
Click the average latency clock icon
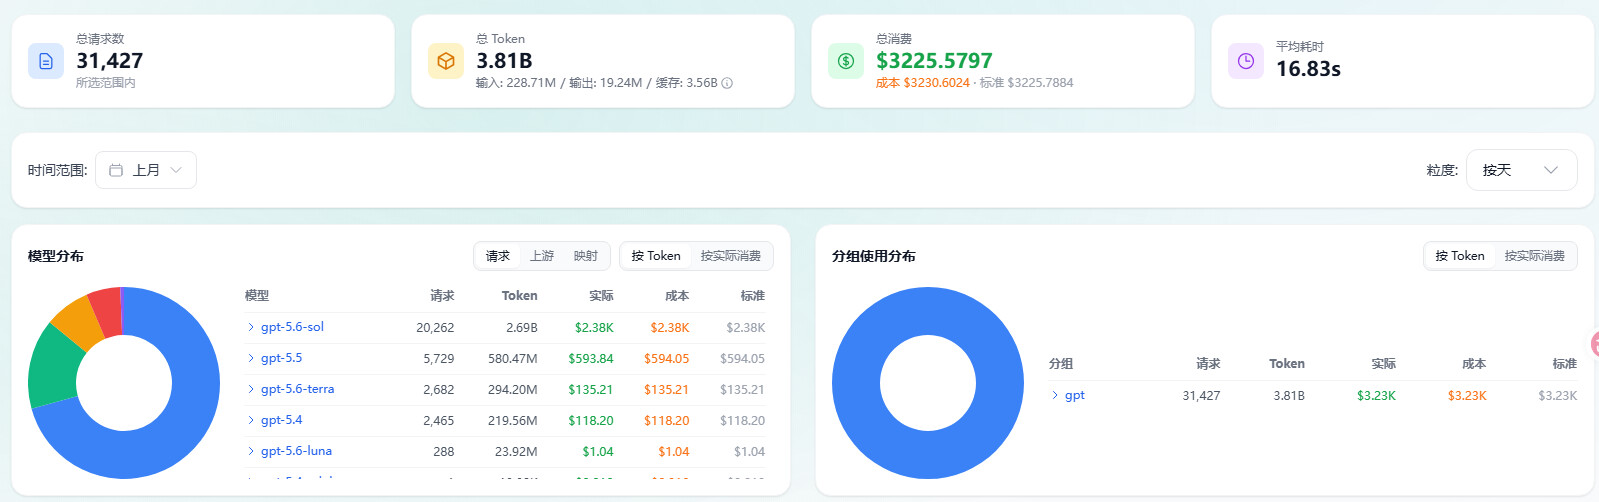tap(1246, 61)
